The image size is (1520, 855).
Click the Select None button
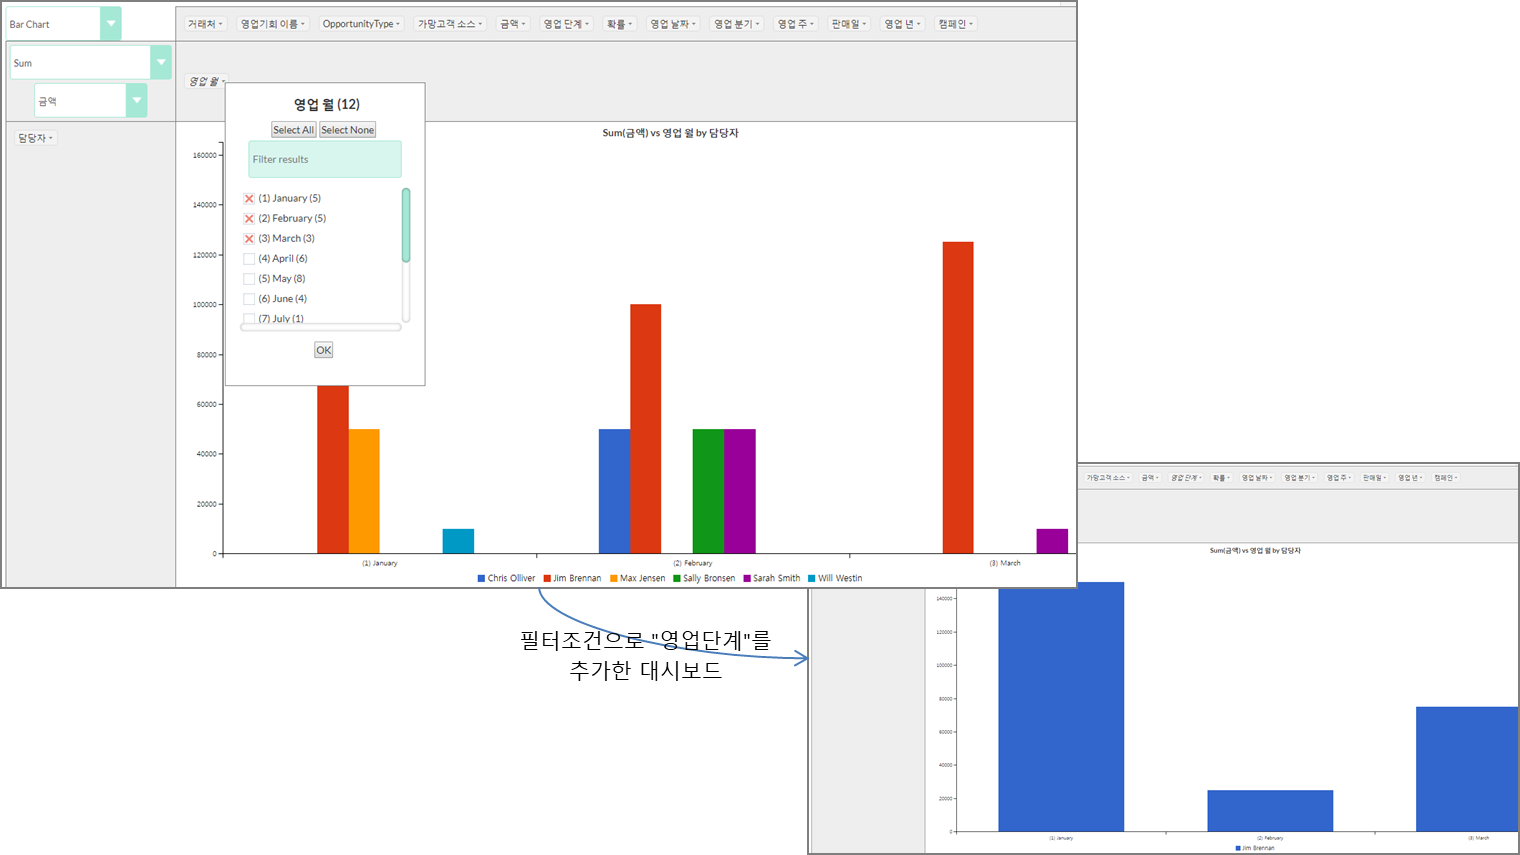[x=347, y=130]
